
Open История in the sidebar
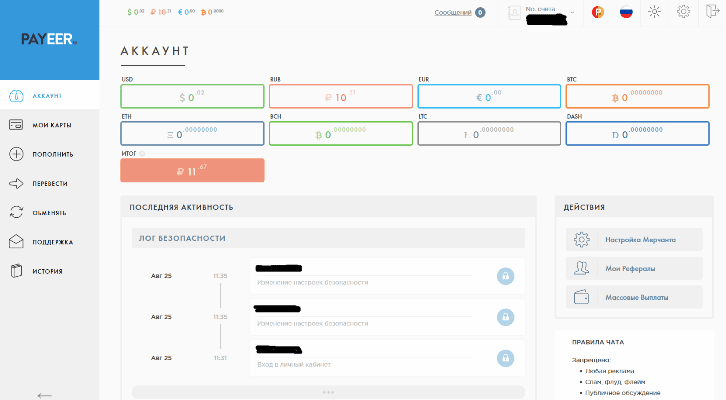point(50,271)
